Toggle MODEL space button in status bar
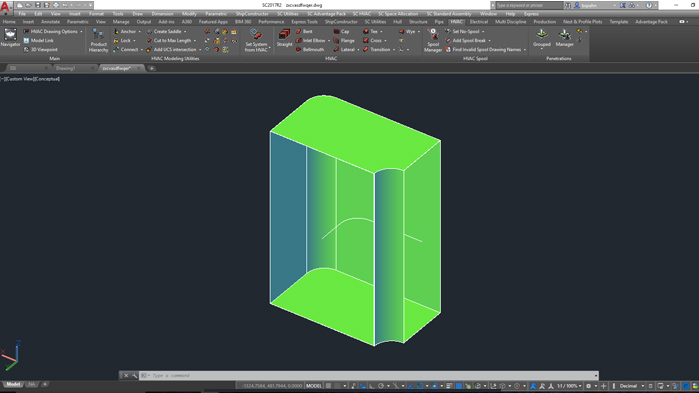Image resolution: width=699 pixels, height=393 pixels. tap(314, 386)
